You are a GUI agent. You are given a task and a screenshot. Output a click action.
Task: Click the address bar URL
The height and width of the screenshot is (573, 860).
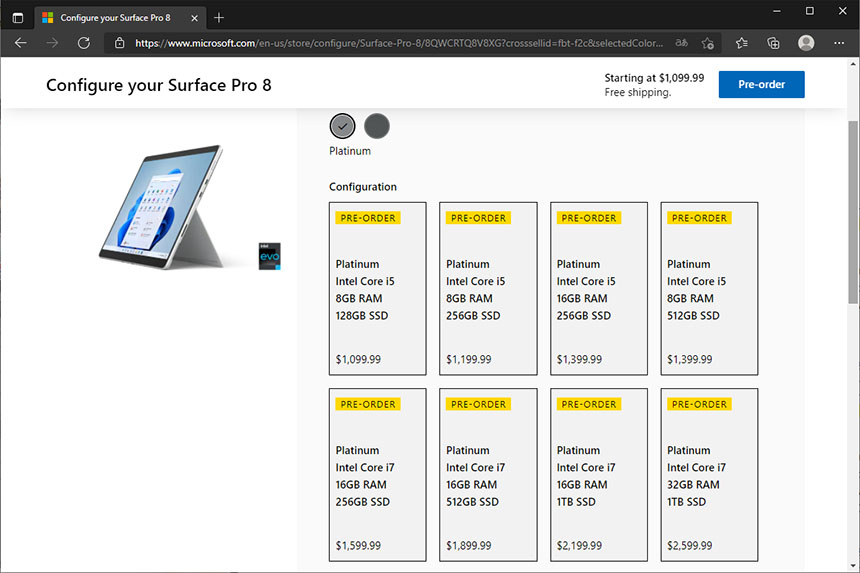point(399,43)
